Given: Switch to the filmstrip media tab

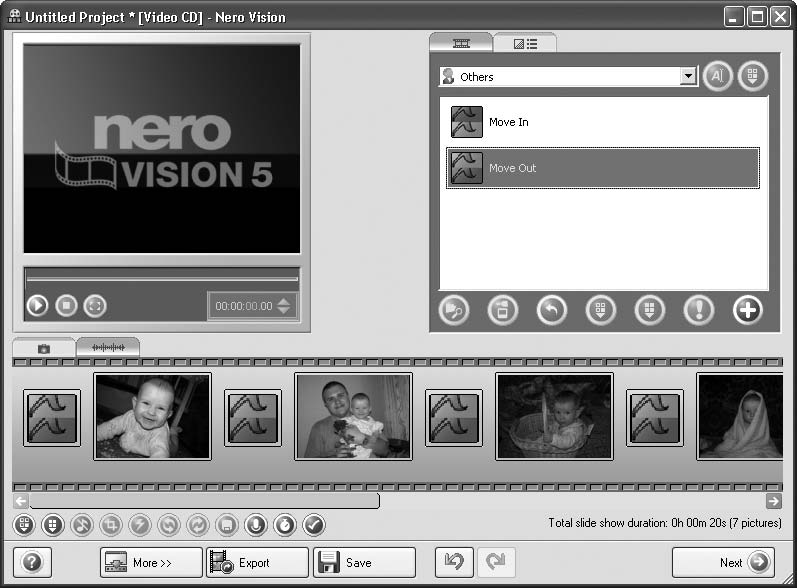Looking at the screenshot, I should point(461,43).
